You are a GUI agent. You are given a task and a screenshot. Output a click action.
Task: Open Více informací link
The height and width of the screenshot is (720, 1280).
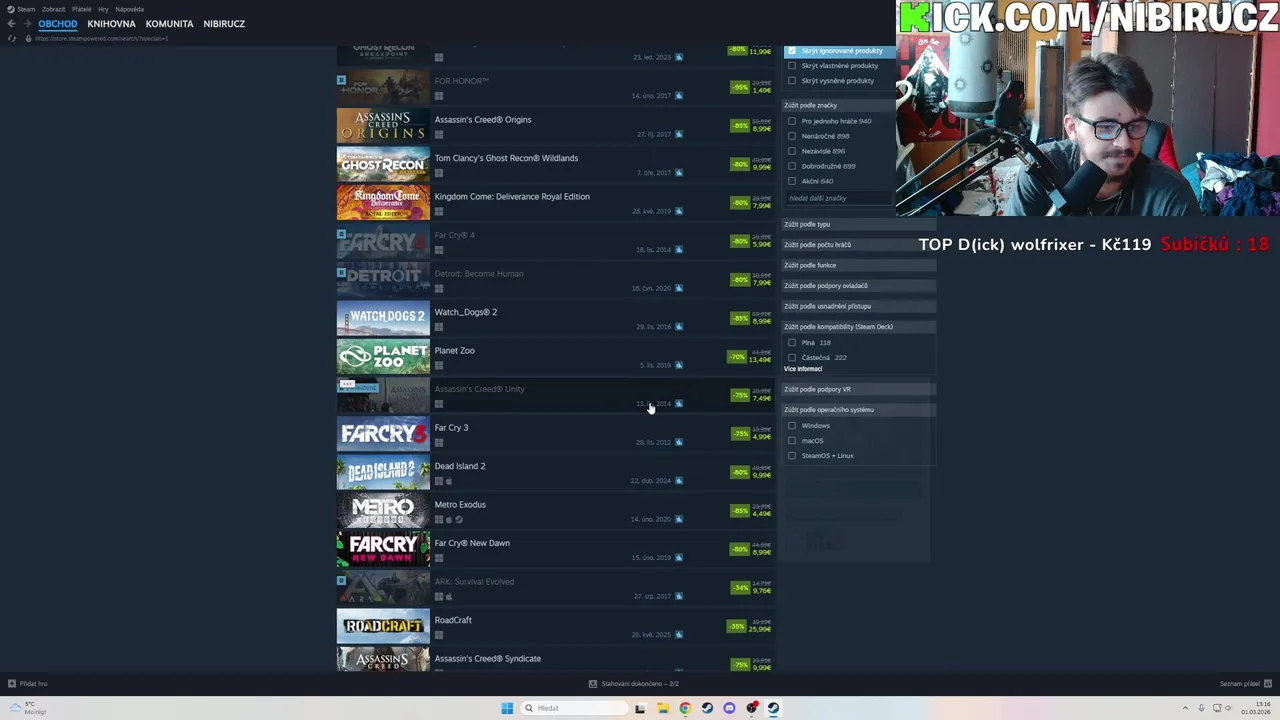(803, 369)
